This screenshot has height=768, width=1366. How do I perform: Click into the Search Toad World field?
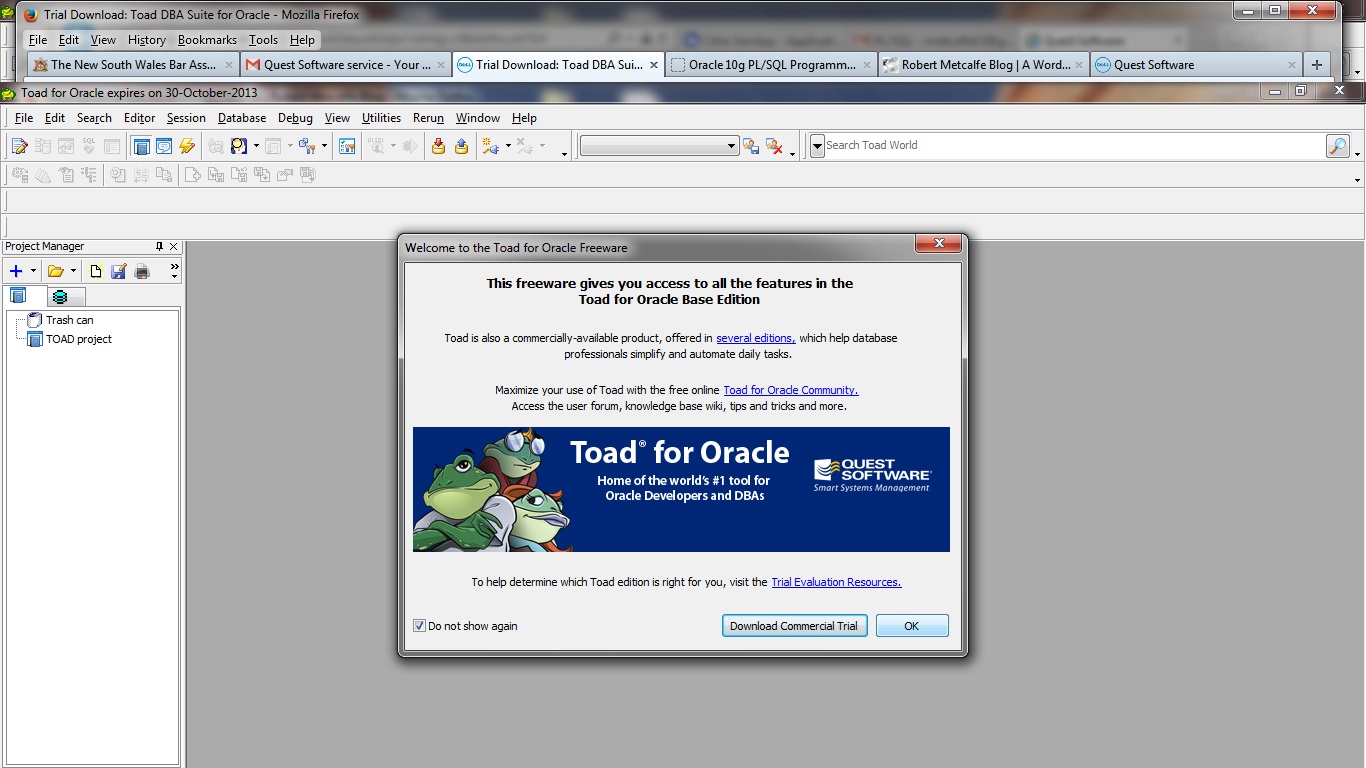[x=1074, y=146]
